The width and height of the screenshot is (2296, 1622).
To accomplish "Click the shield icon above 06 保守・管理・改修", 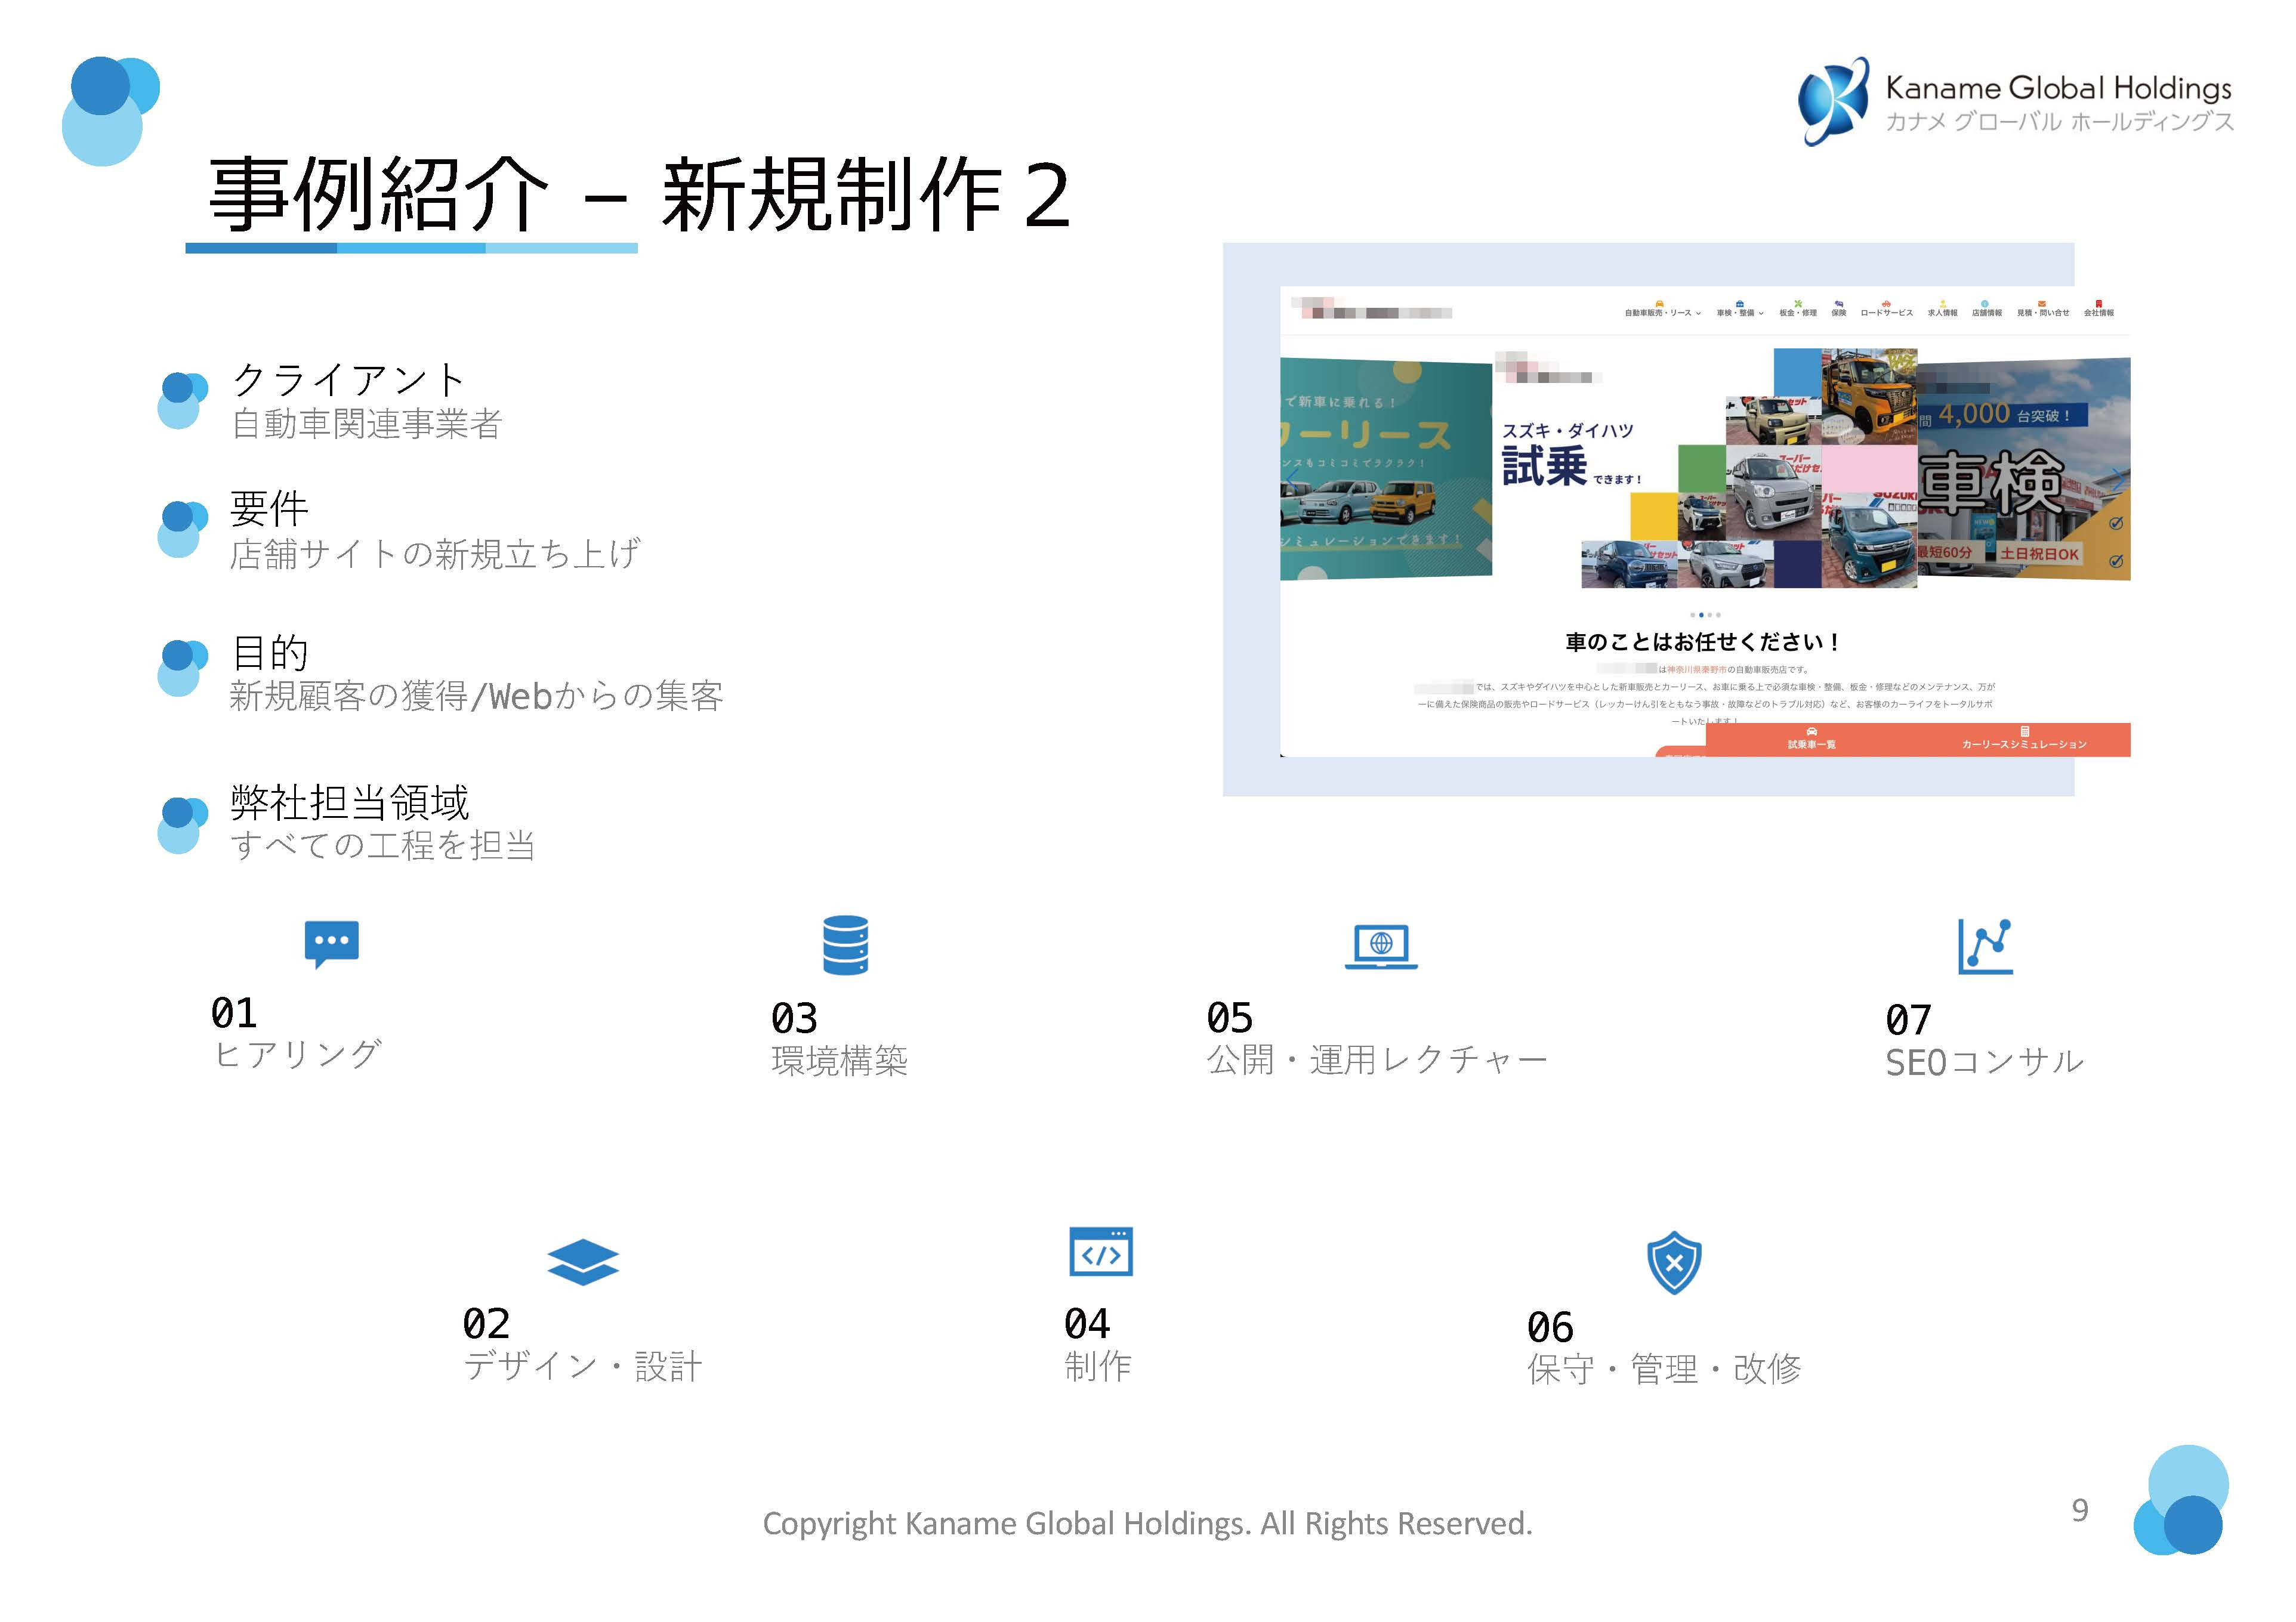I will [x=1672, y=1263].
